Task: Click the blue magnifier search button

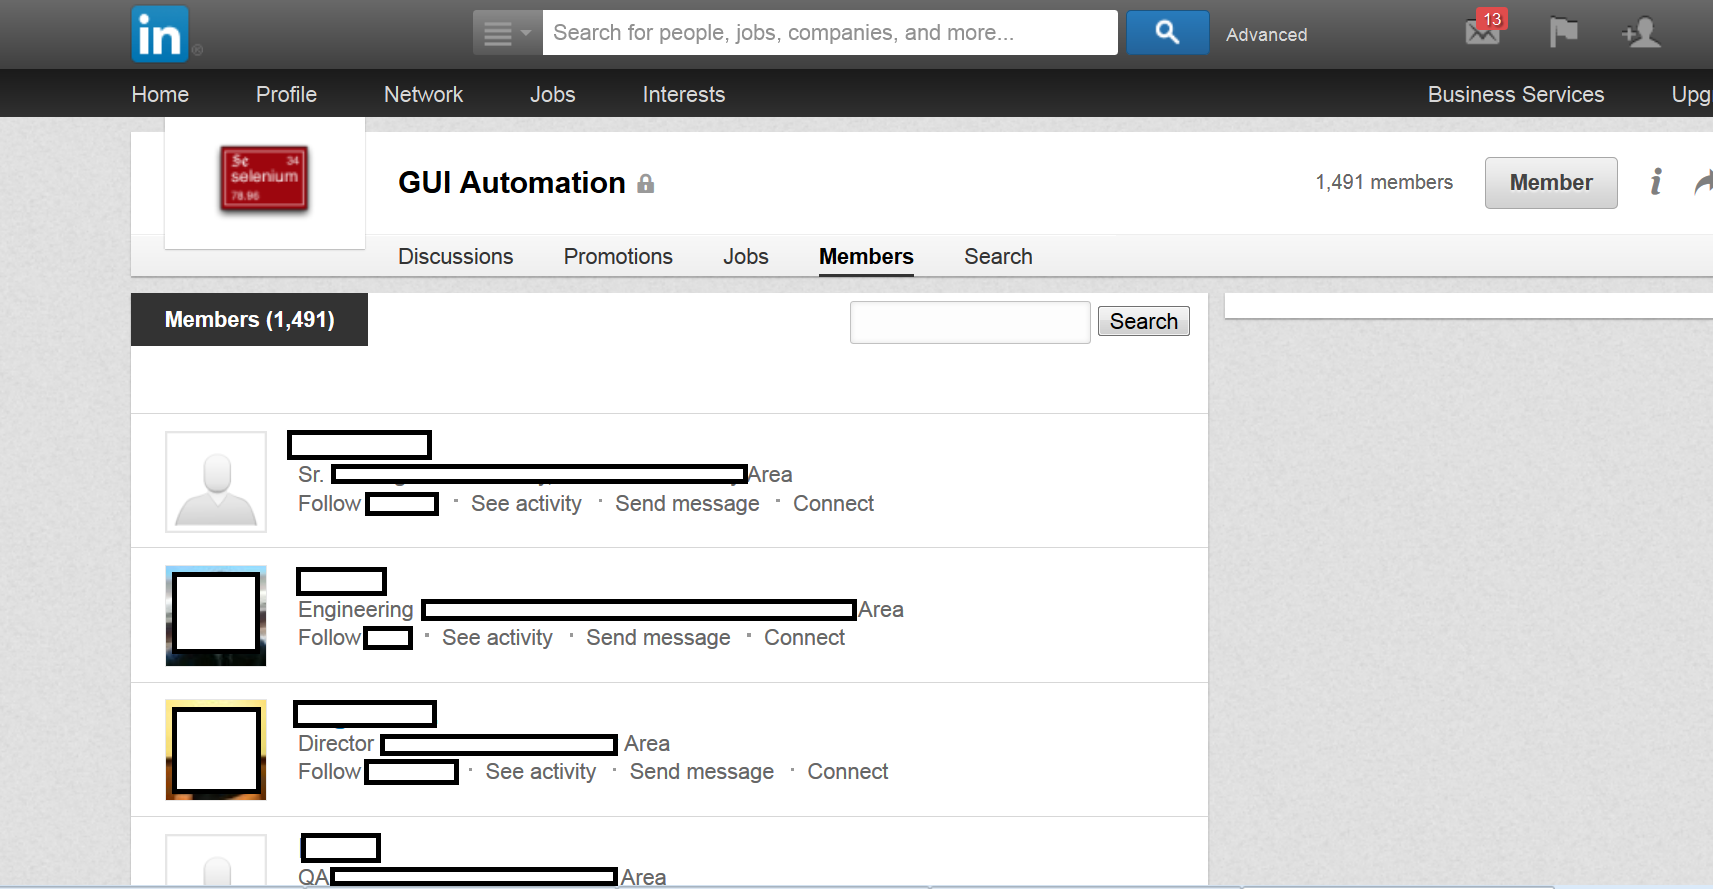Action: click(1167, 33)
